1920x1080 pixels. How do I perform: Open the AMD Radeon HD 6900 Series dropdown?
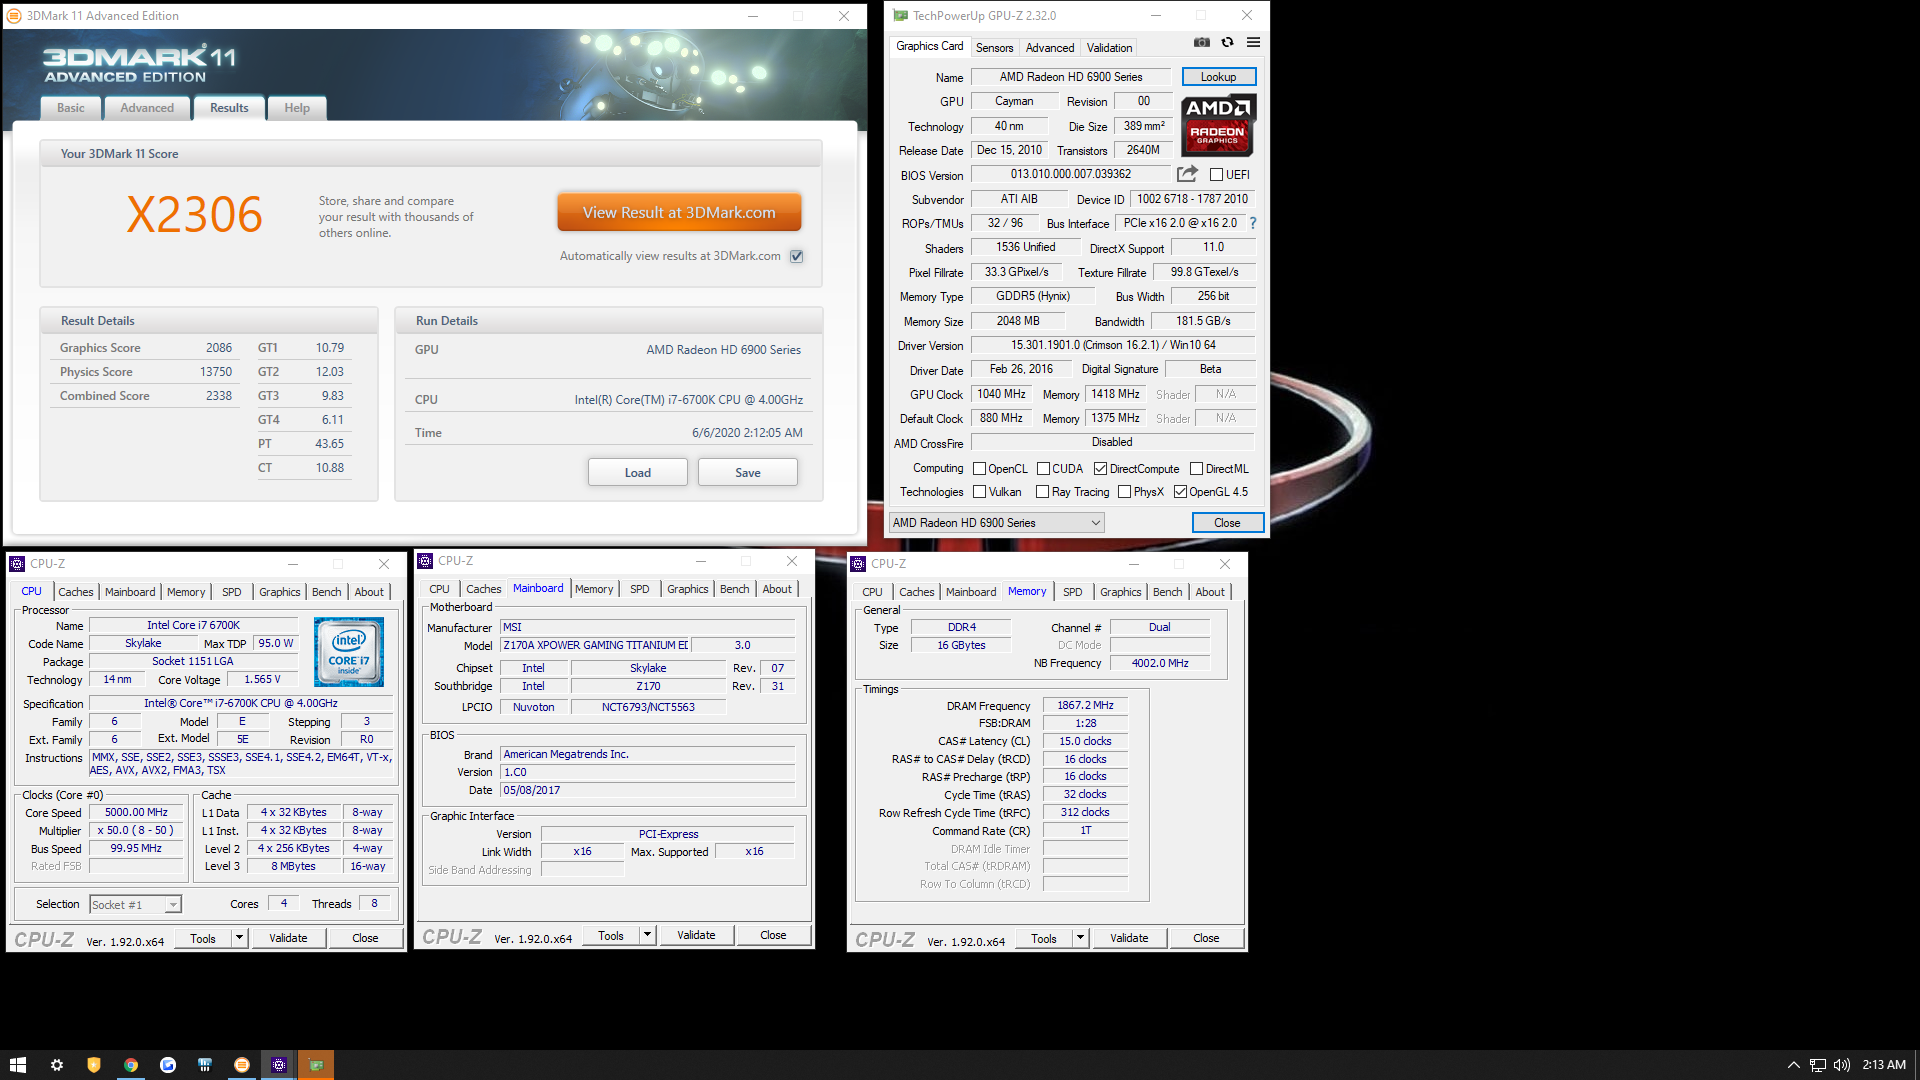click(996, 523)
